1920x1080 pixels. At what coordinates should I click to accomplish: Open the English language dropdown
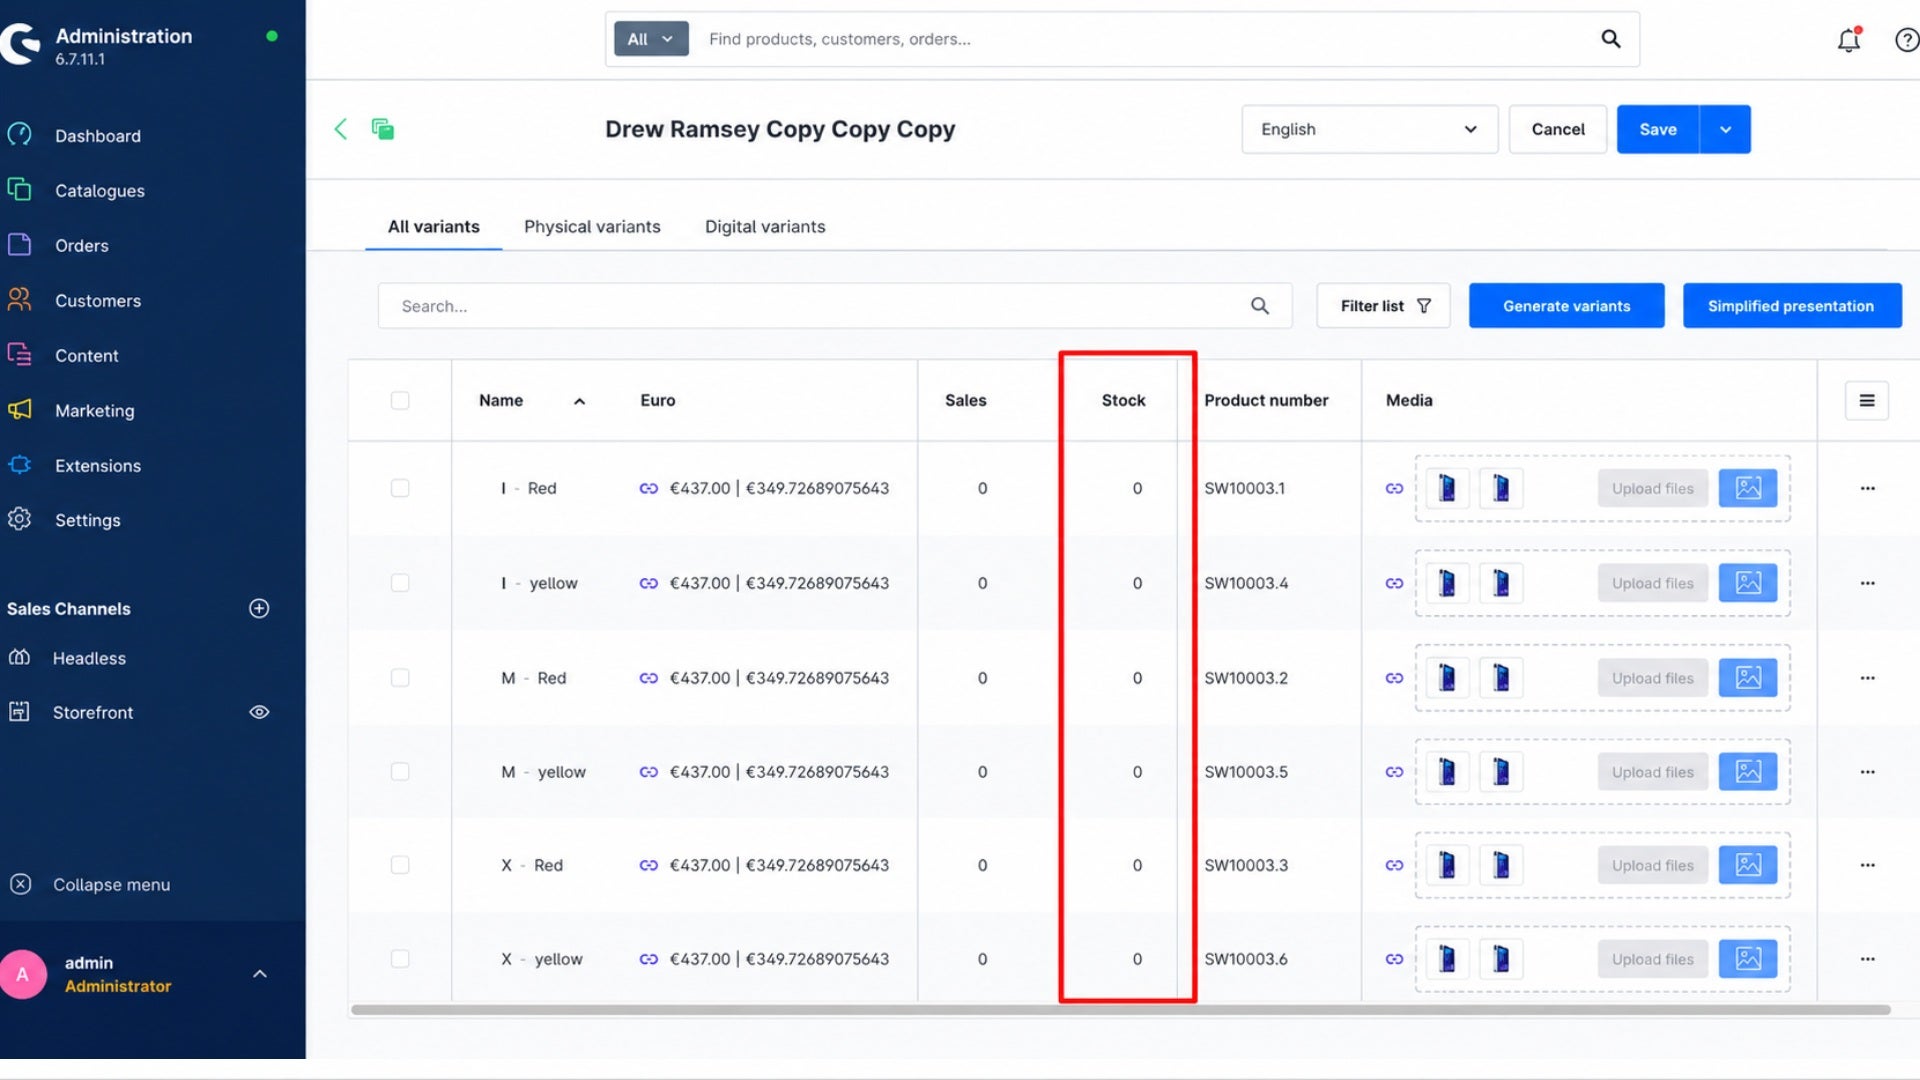coord(1369,129)
